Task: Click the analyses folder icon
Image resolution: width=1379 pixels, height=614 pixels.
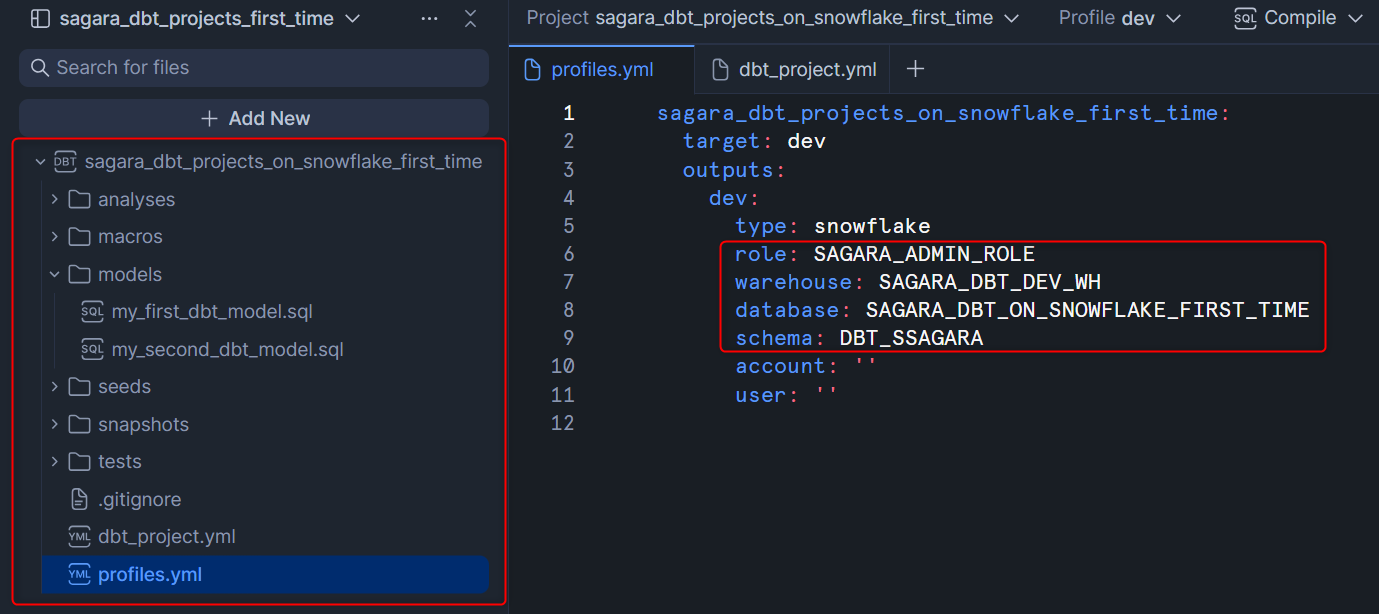Action: [80, 199]
